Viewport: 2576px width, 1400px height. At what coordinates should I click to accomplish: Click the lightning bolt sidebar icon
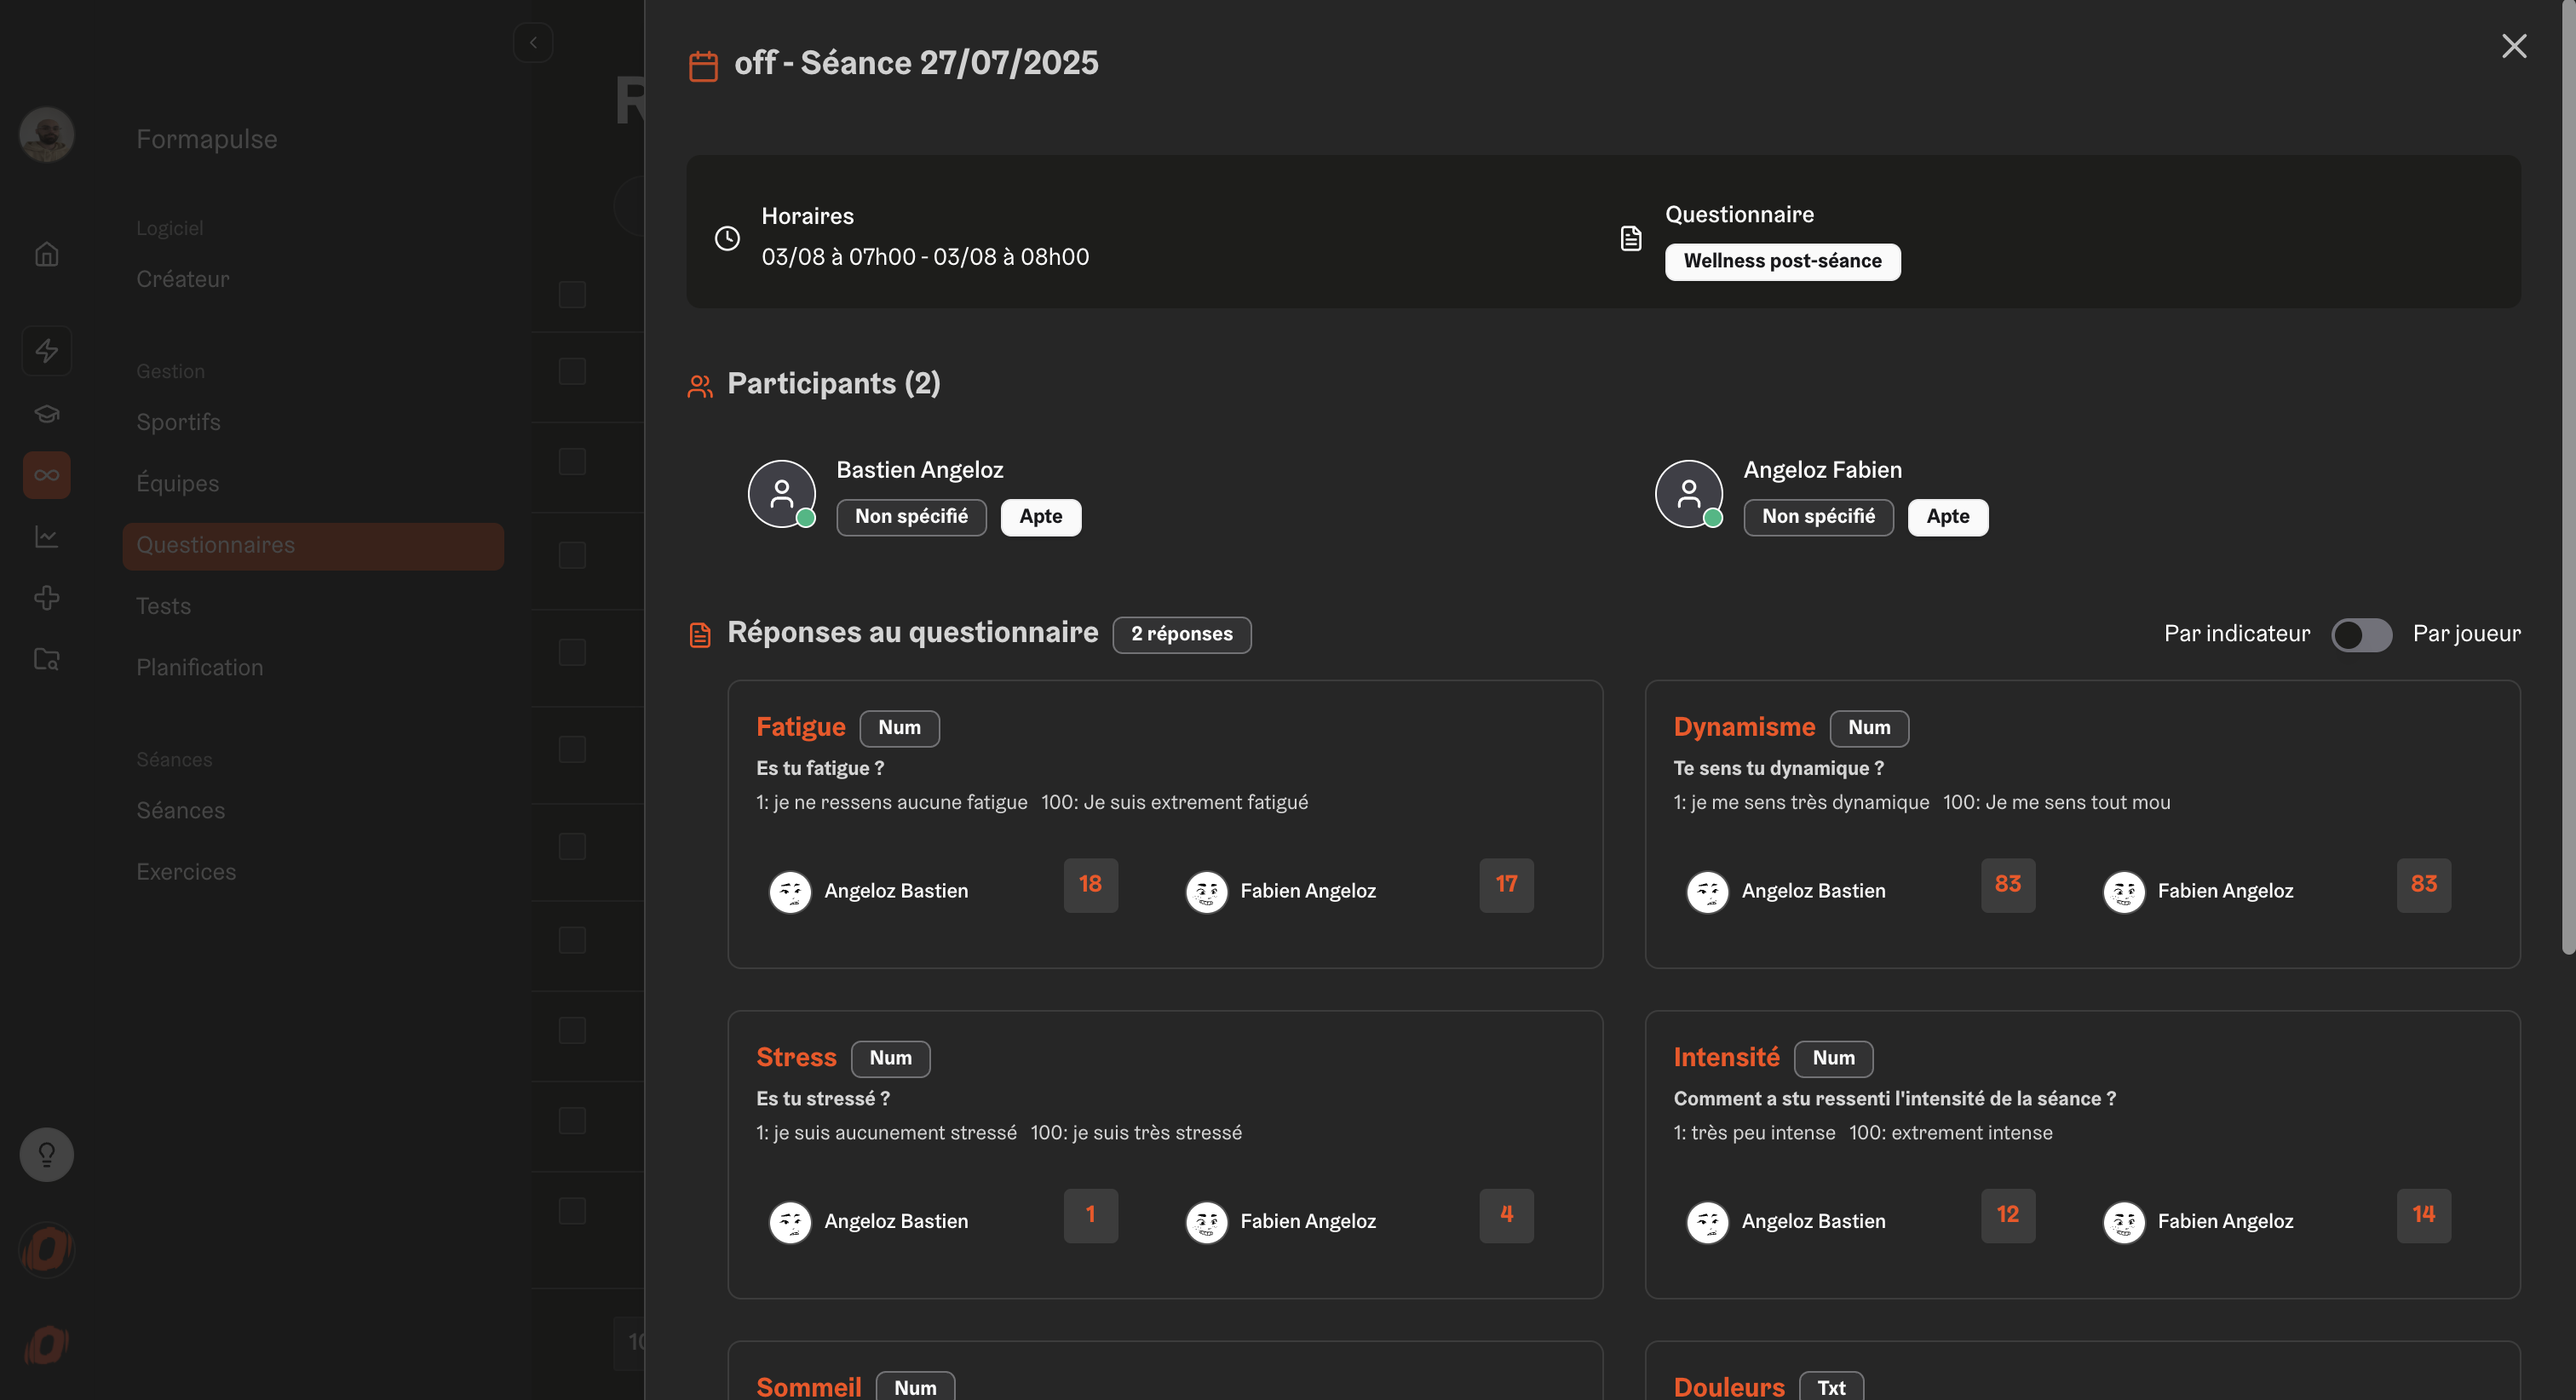(46, 350)
